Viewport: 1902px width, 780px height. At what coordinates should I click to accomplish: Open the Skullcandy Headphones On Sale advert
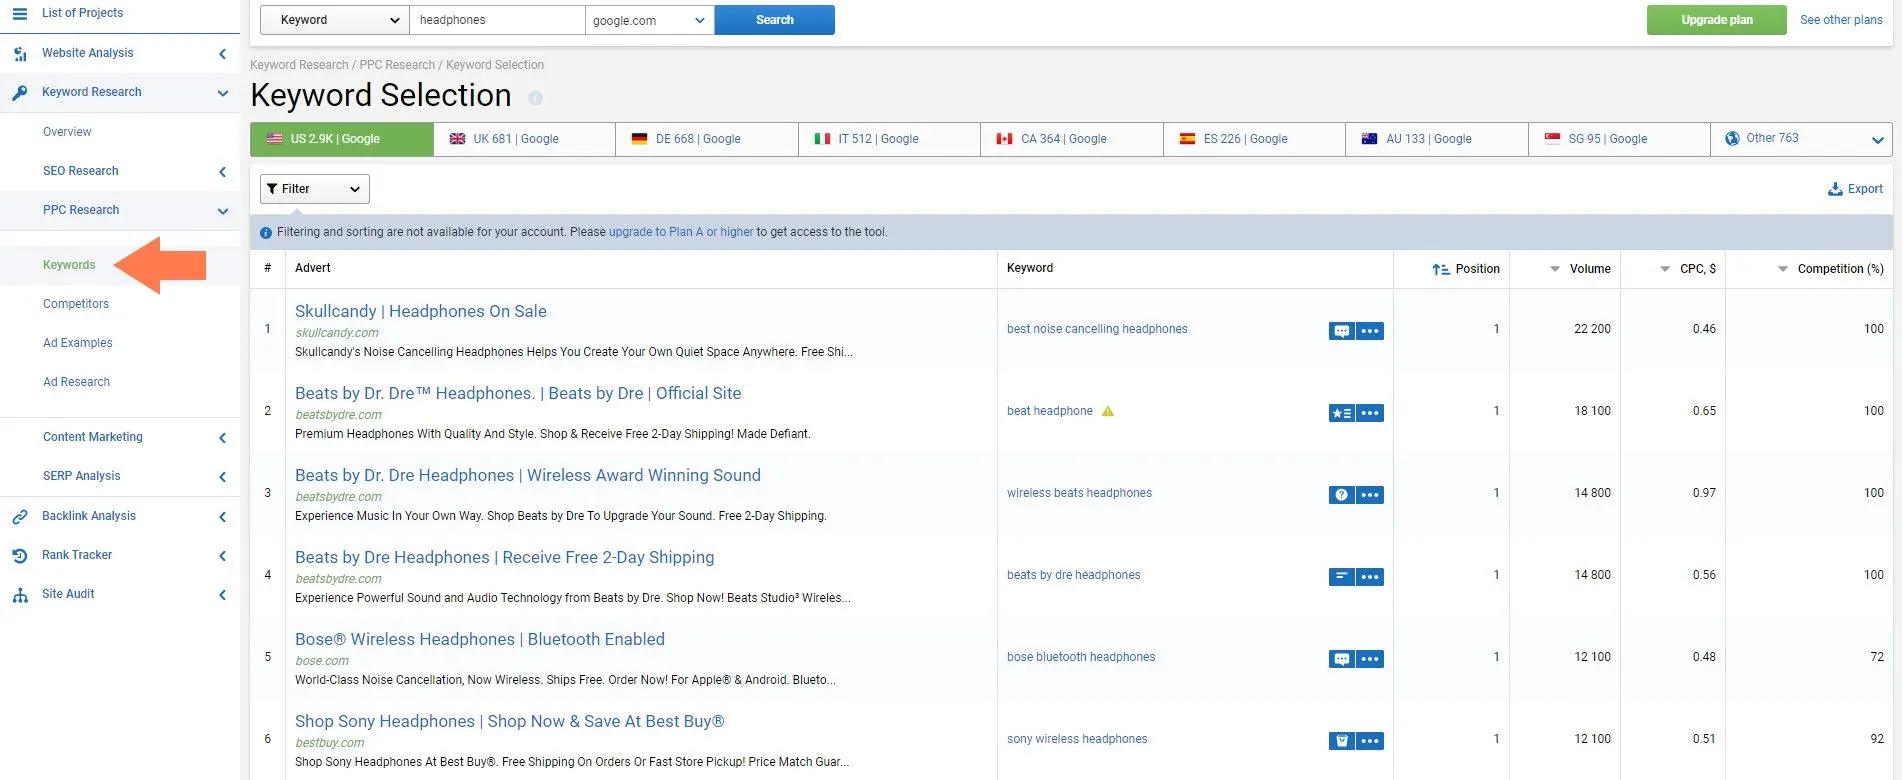click(x=421, y=311)
